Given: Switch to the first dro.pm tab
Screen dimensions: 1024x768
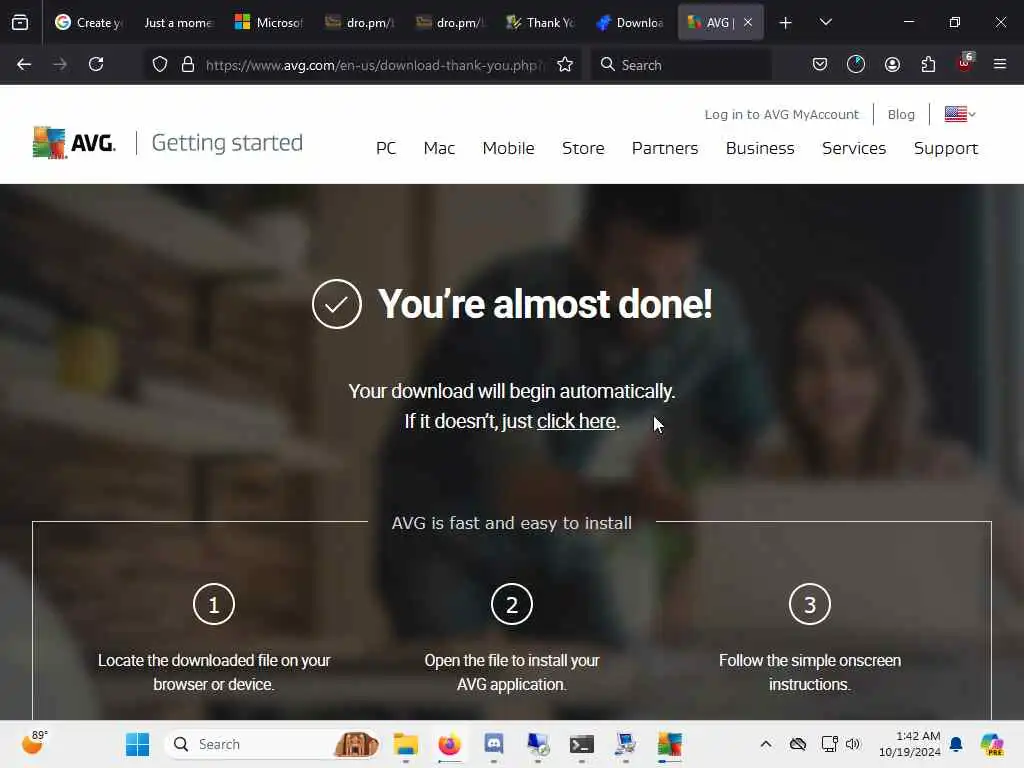Looking at the screenshot, I should 359,22.
